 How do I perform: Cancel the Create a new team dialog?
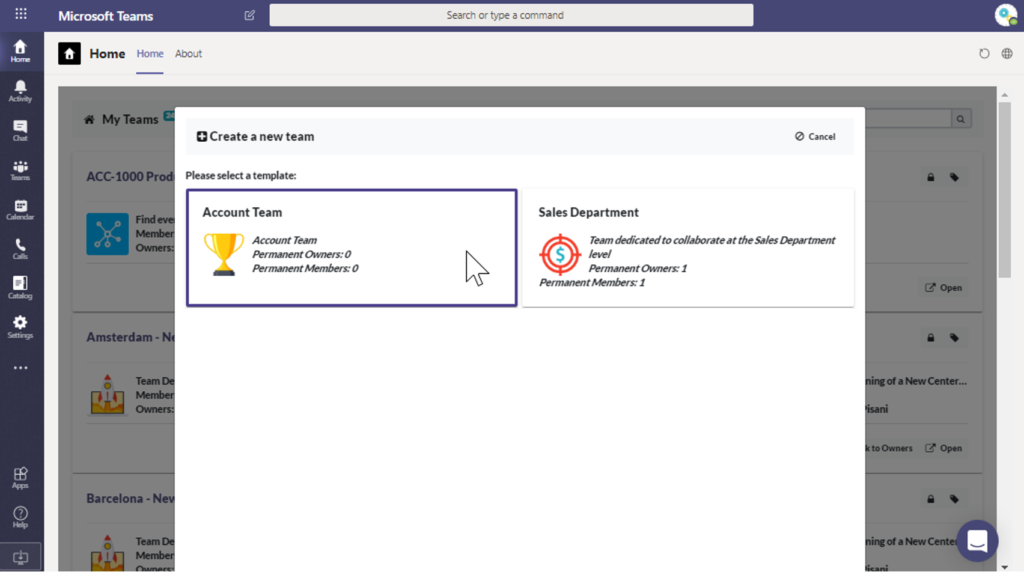(815, 136)
